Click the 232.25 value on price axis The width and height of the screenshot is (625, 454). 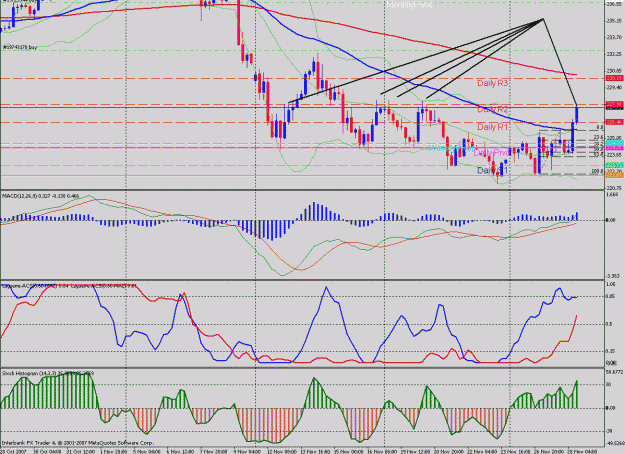pos(613,54)
